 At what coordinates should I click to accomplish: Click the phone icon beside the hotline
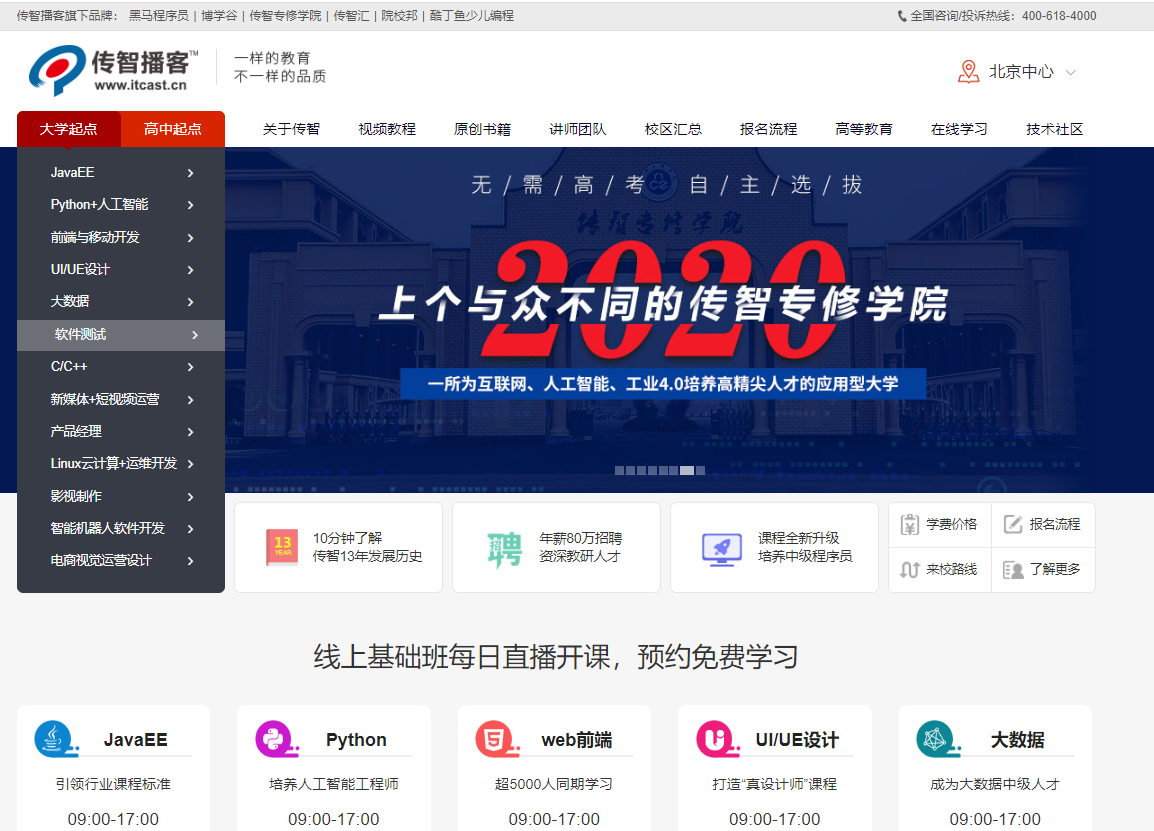[902, 16]
